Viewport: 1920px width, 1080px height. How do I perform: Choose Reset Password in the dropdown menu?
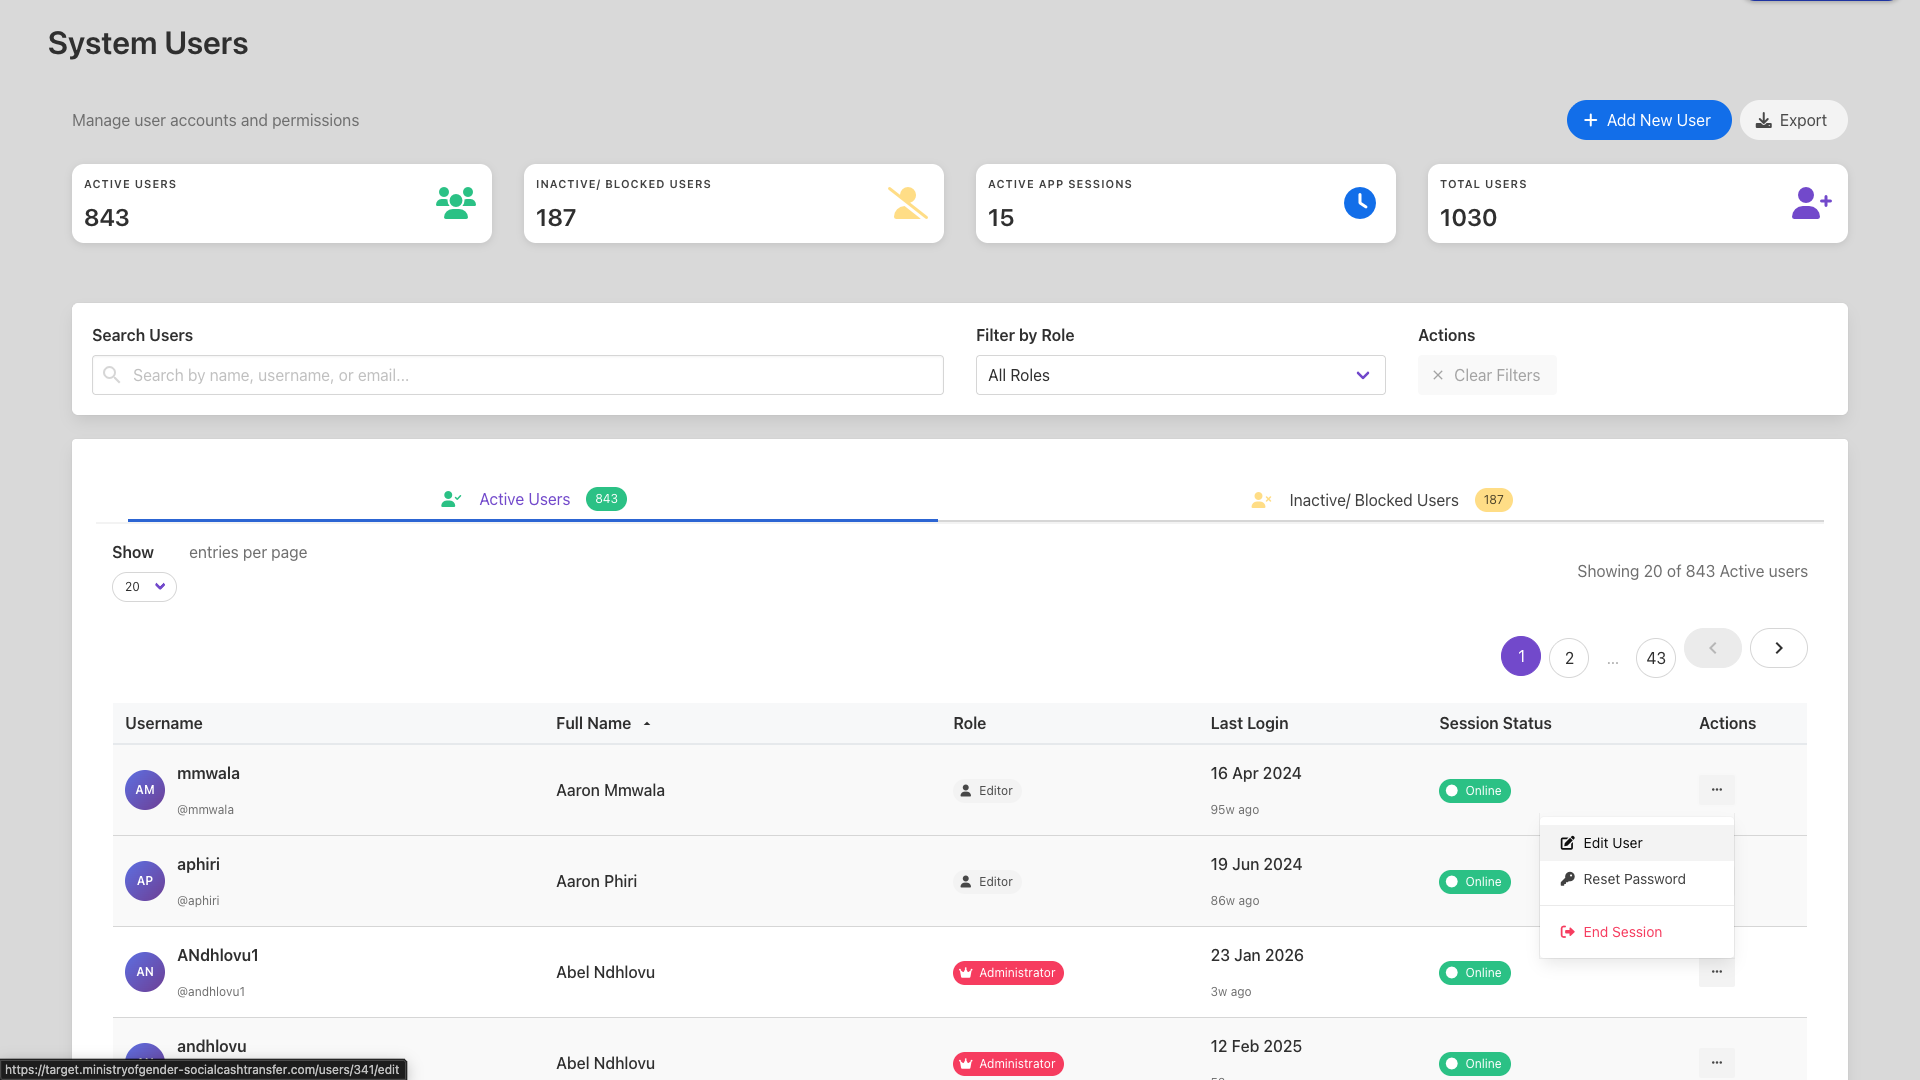pos(1633,879)
